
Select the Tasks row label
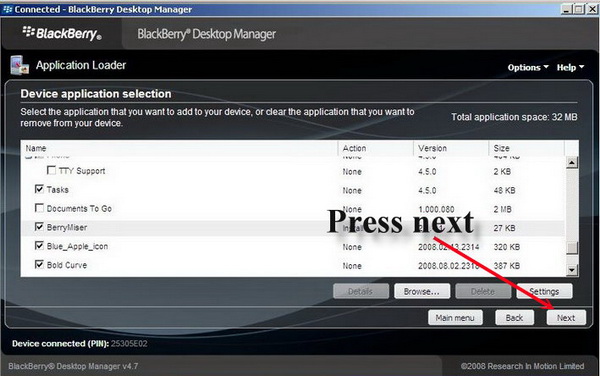[x=57, y=190]
